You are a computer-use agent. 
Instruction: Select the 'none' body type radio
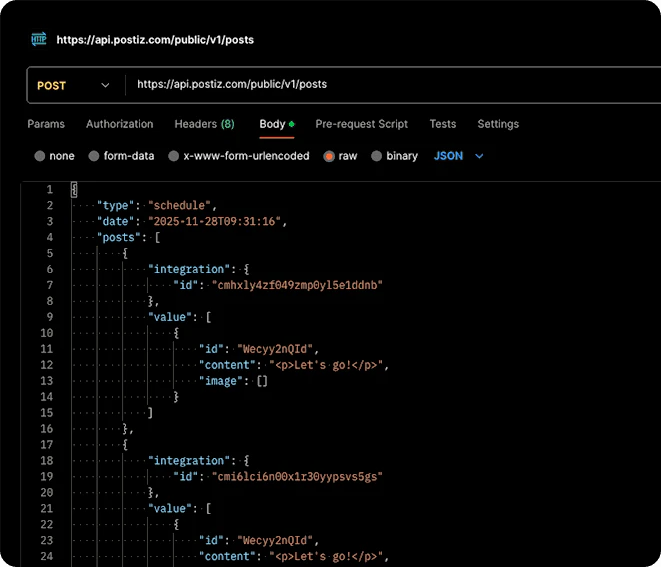(x=40, y=156)
